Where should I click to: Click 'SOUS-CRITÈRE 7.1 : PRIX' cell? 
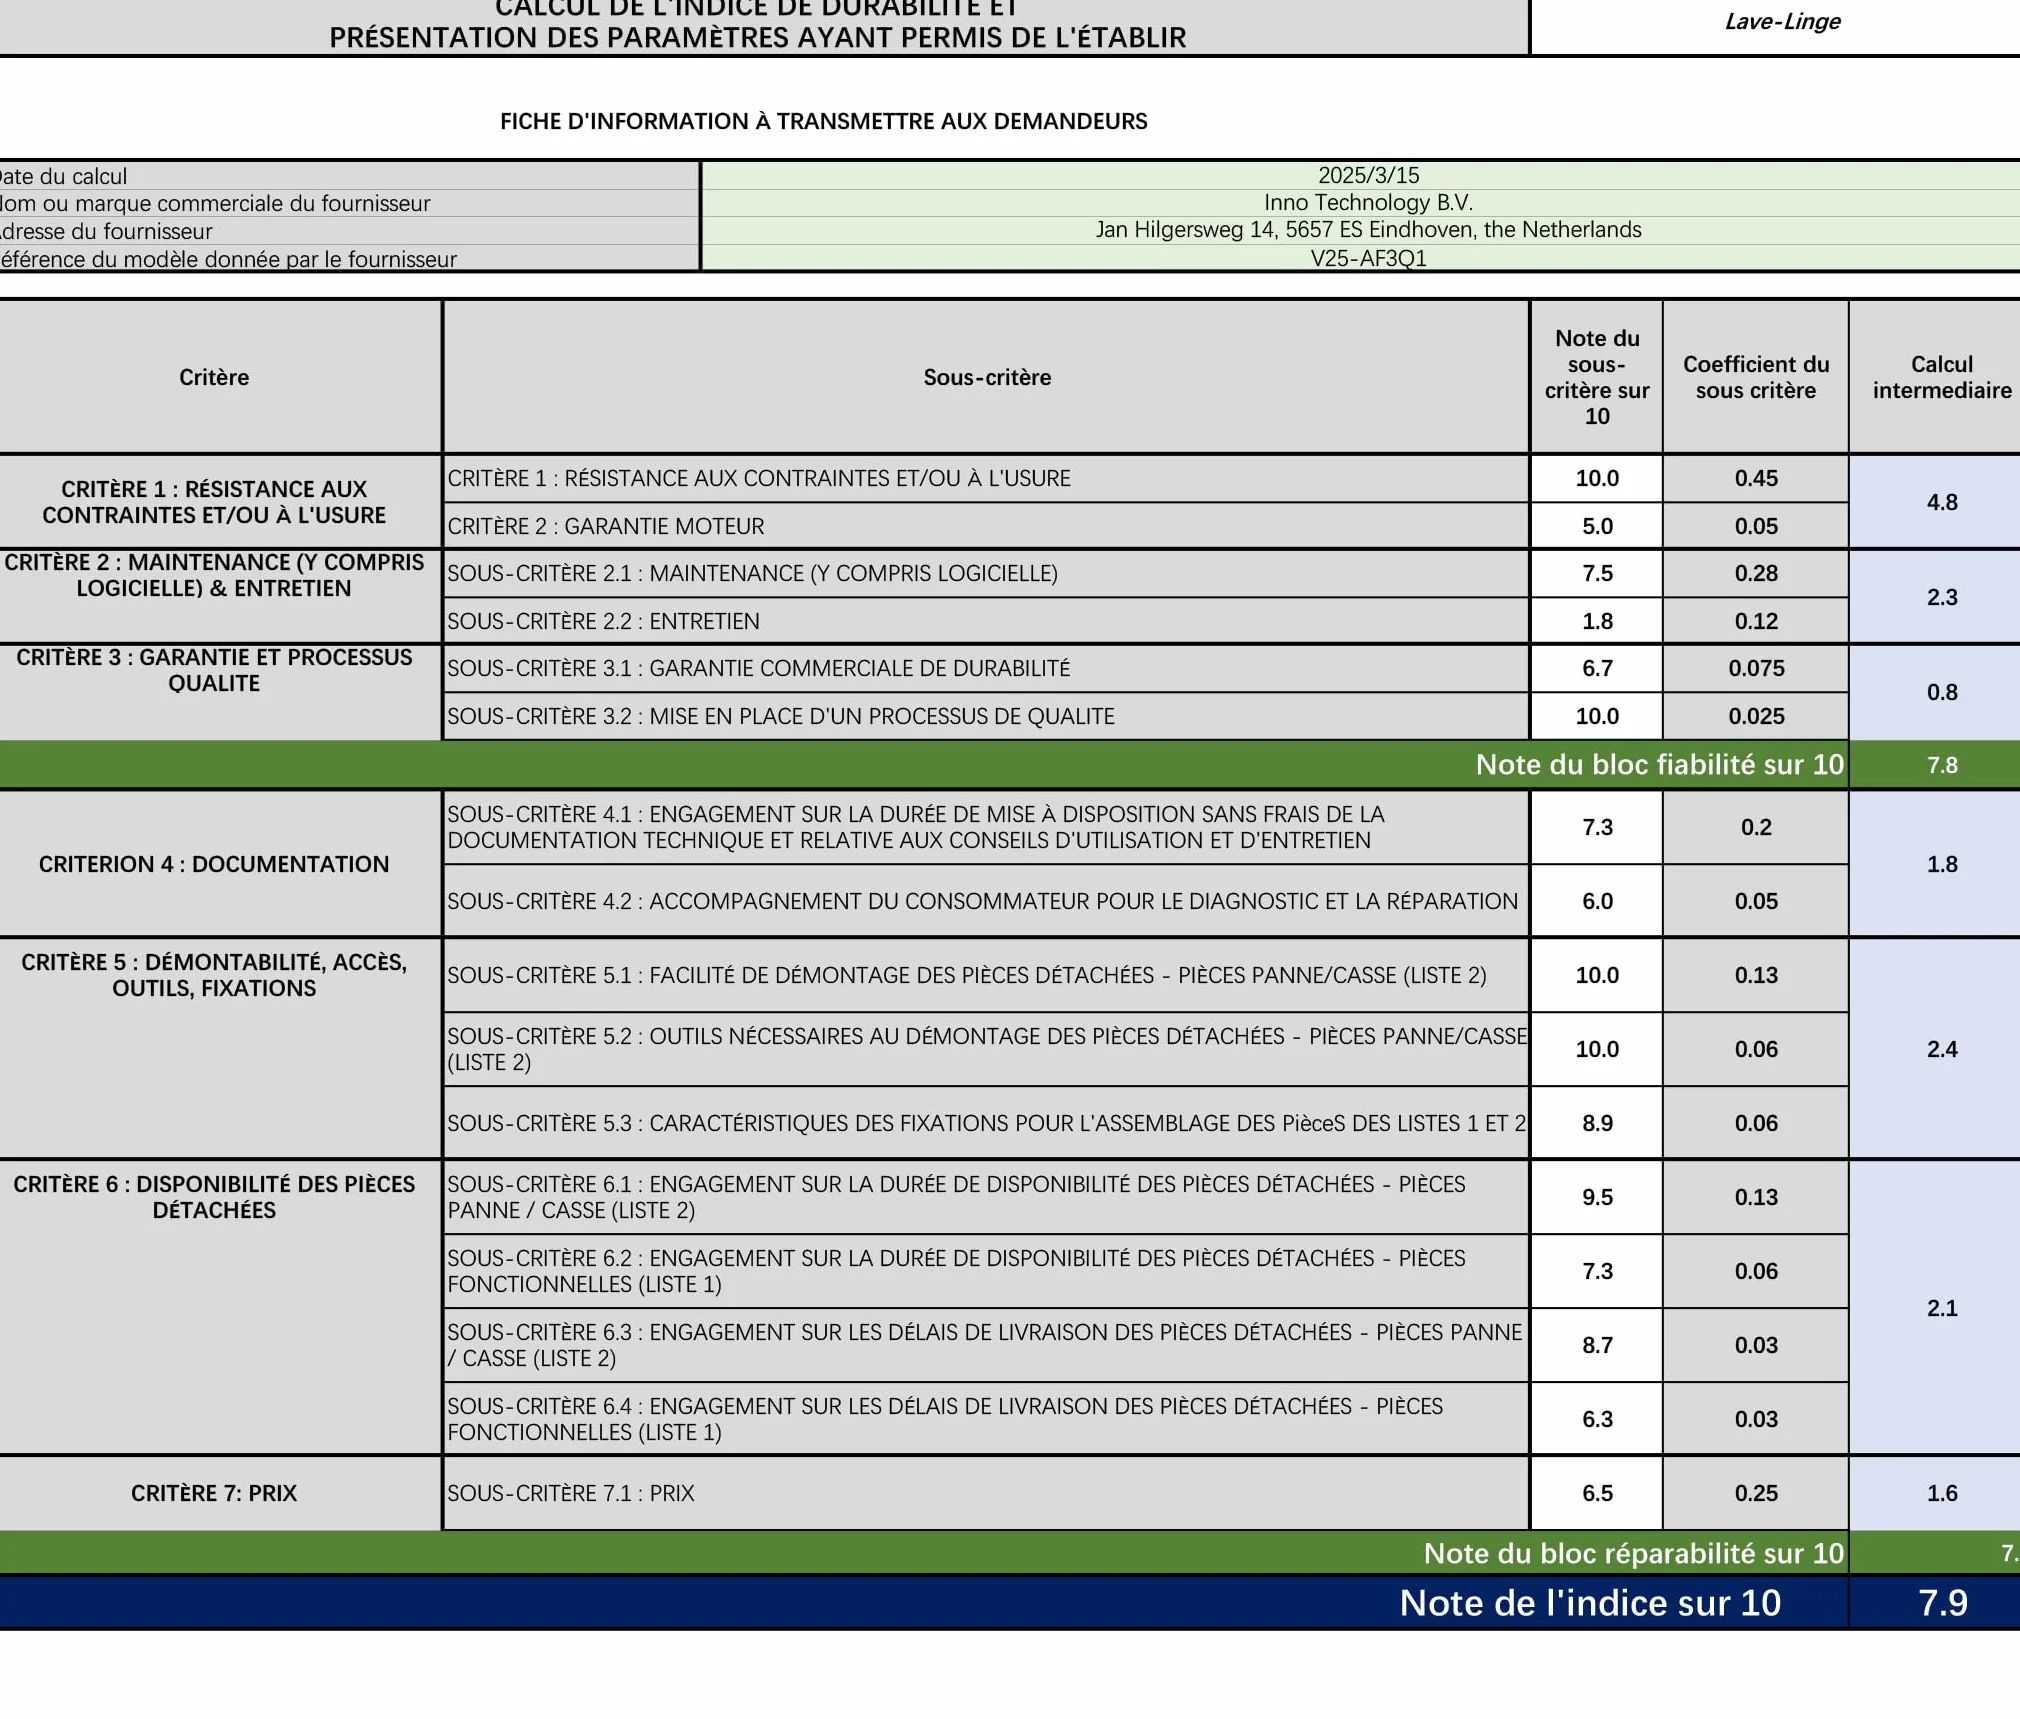(x=986, y=1493)
